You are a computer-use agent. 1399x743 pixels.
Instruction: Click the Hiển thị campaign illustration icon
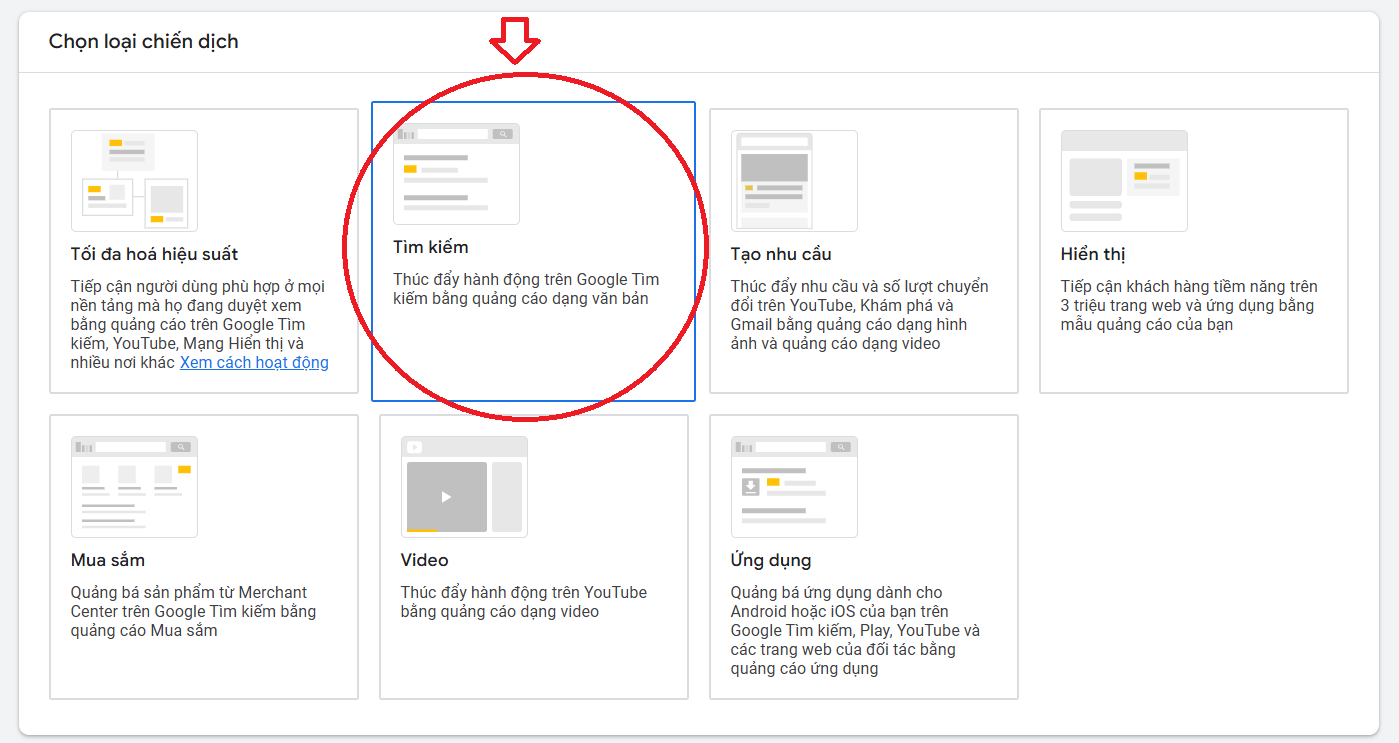point(1124,181)
